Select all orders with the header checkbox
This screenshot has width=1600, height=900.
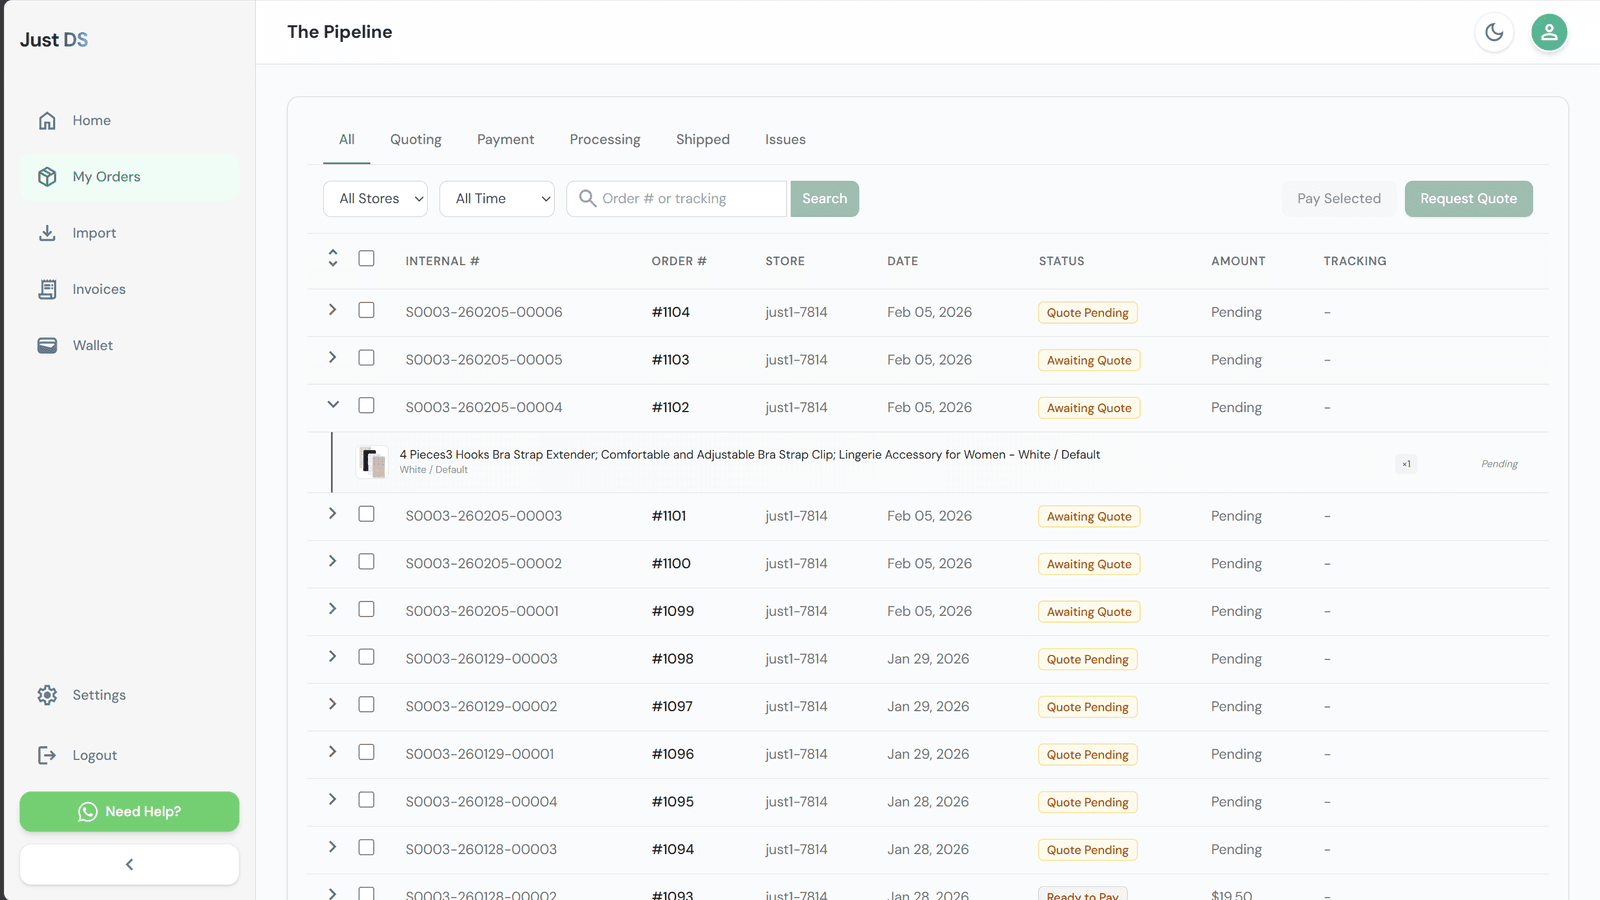coord(367,258)
